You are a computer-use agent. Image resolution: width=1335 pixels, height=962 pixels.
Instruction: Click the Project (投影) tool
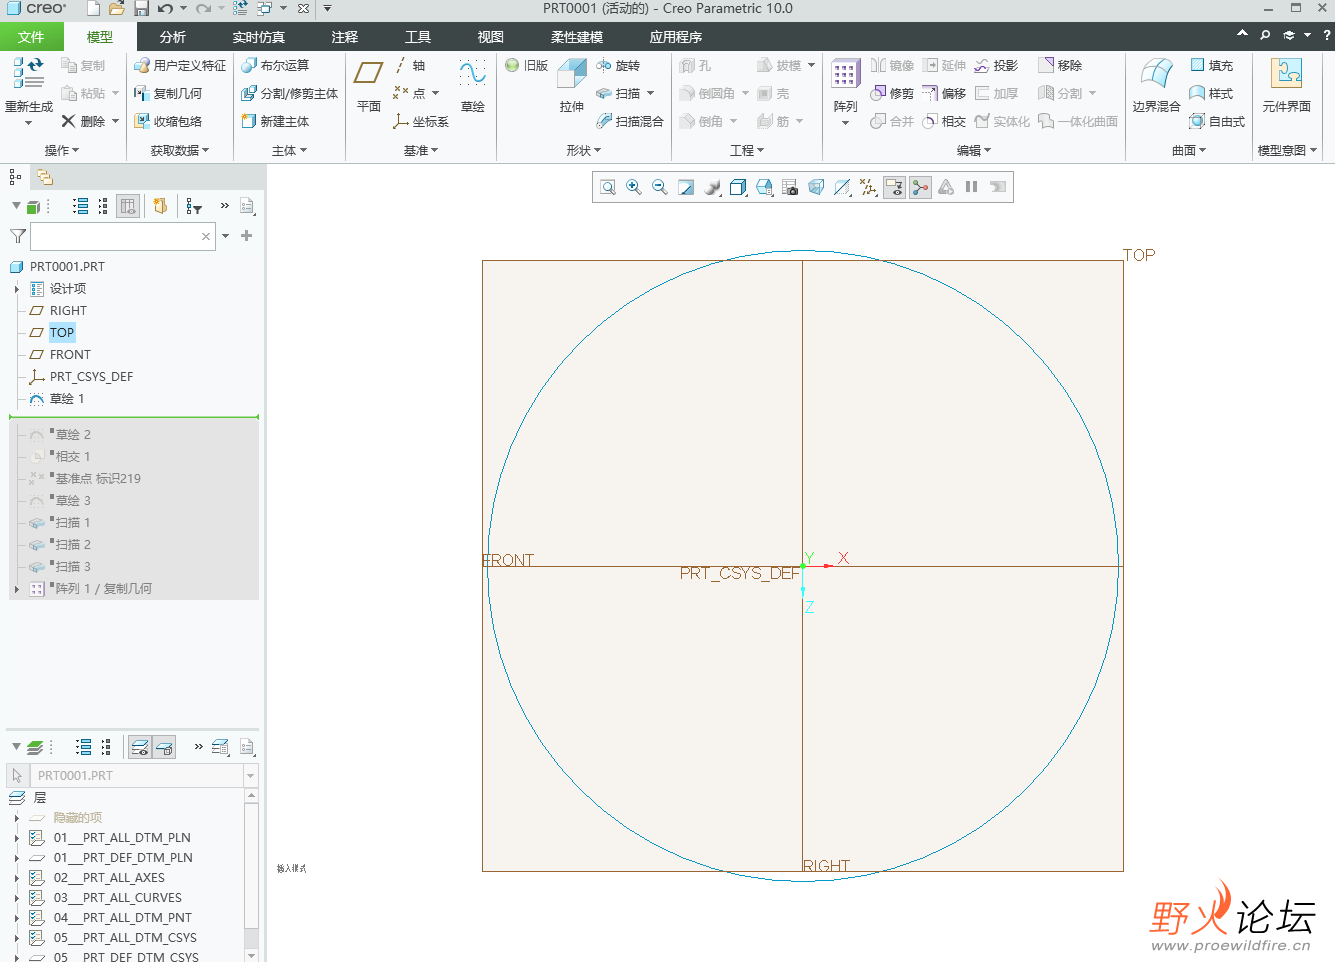click(x=996, y=65)
